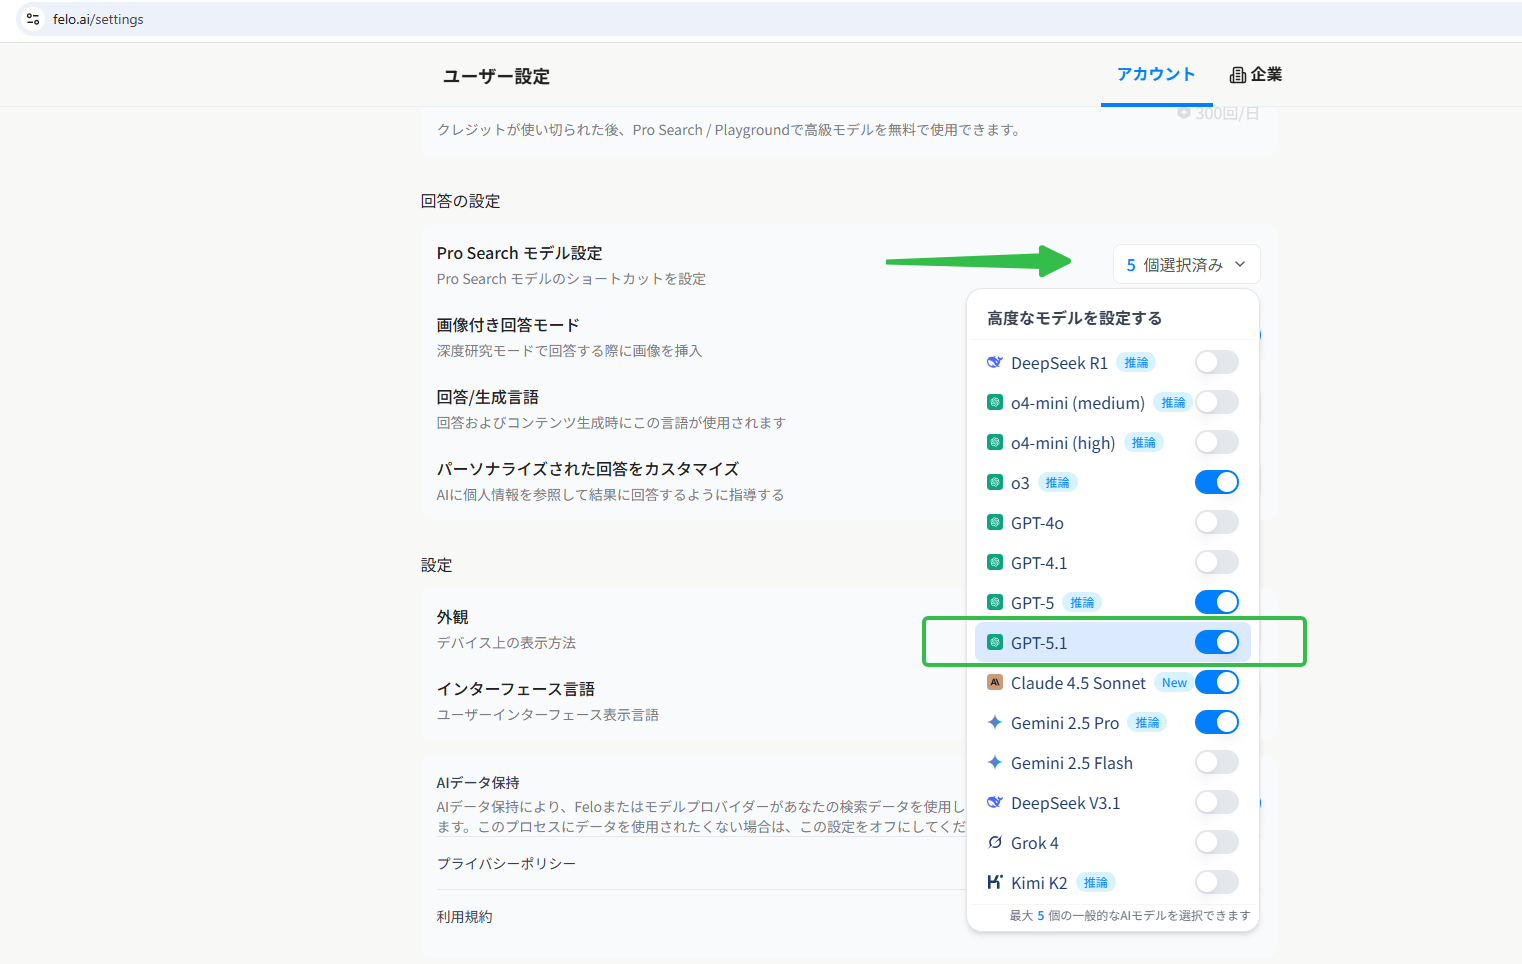Click the Gemini icon next to Gemini 2.5 Flash

click(995, 762)
